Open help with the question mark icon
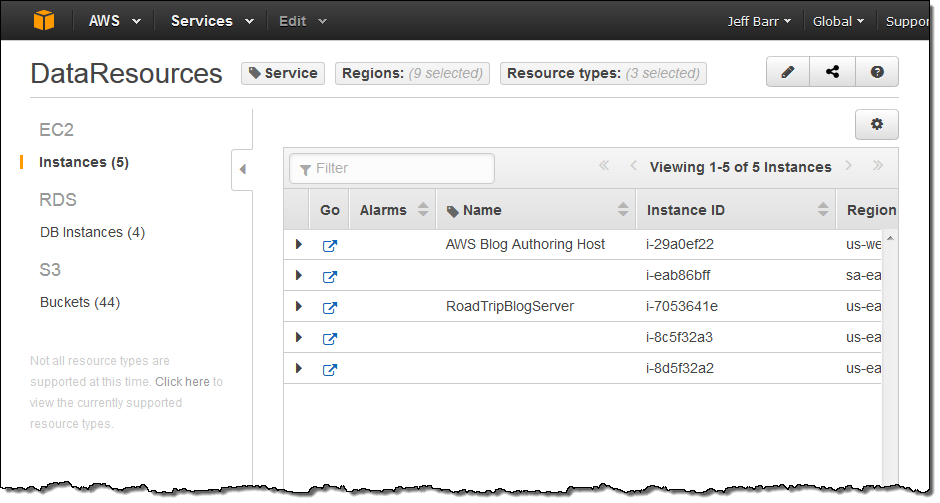 877,72
